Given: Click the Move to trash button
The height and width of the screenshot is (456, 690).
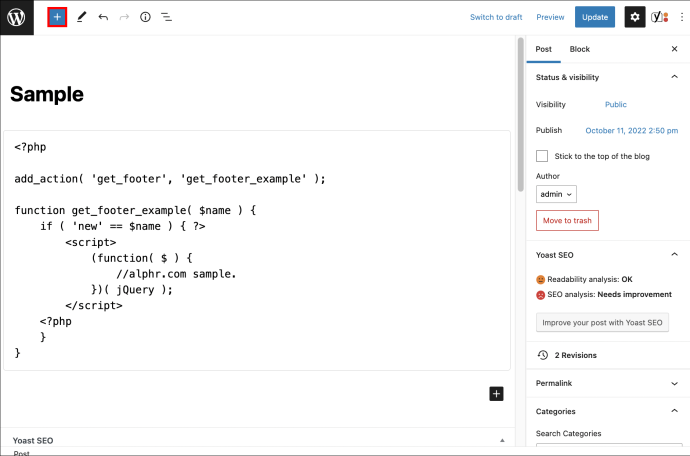Looking at the screenshot, I should click(x=567, y=221).
